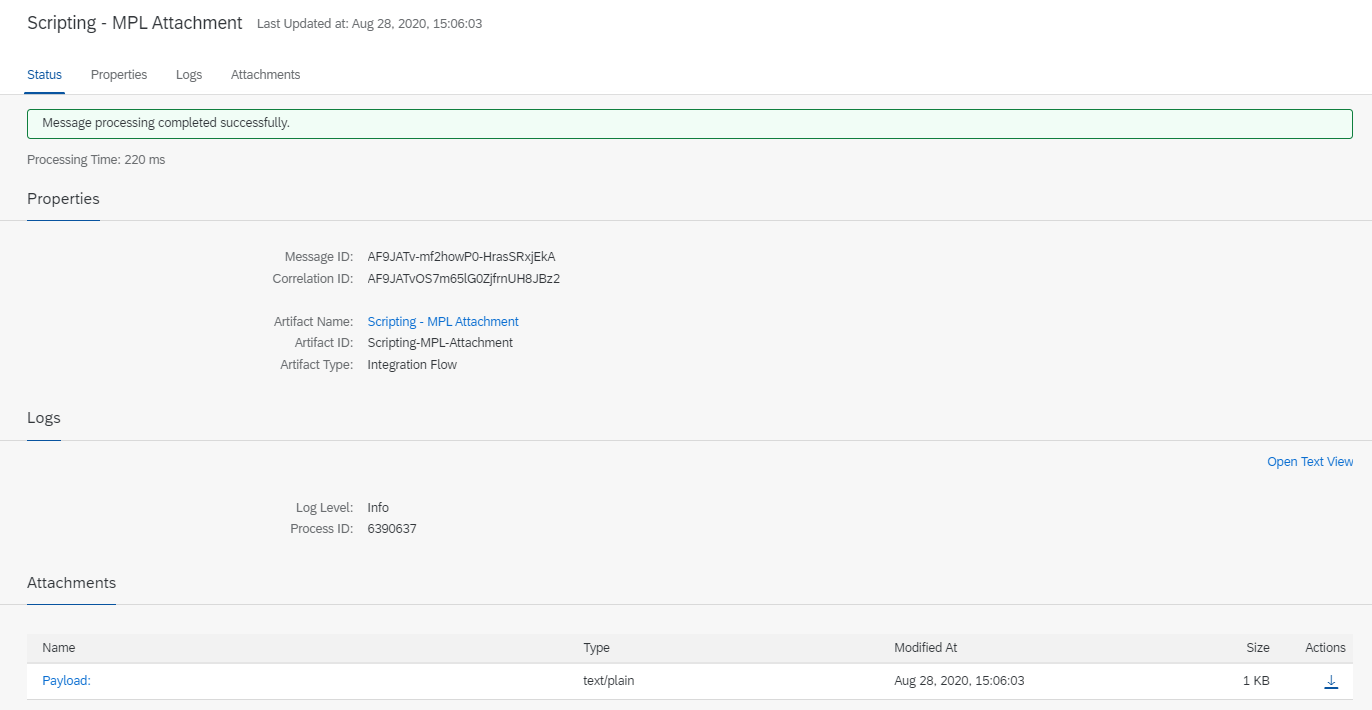Click the Name column header
This screenshot has height=710, width=1372.
point(59,648)
